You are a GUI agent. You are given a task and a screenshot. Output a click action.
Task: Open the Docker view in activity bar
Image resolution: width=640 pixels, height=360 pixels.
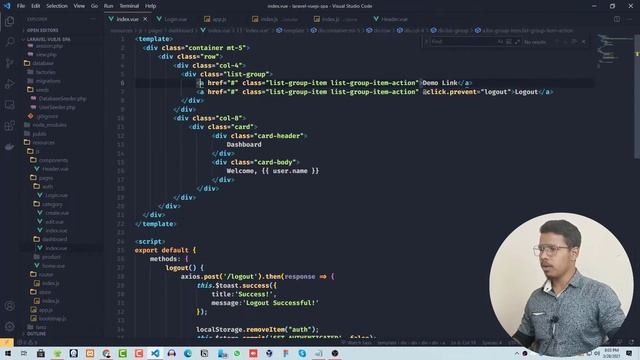tap(9, 147)
